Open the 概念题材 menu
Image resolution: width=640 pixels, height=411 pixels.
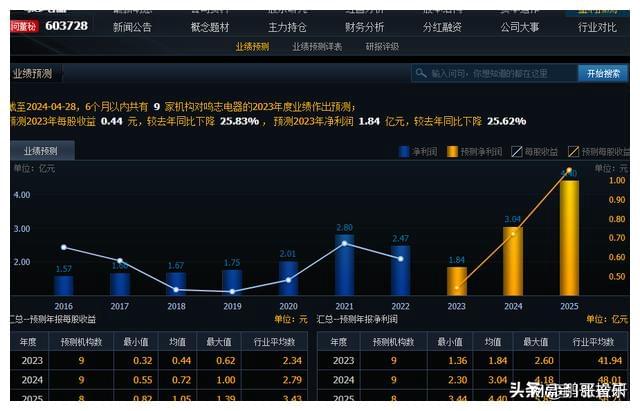click(210, 27)
